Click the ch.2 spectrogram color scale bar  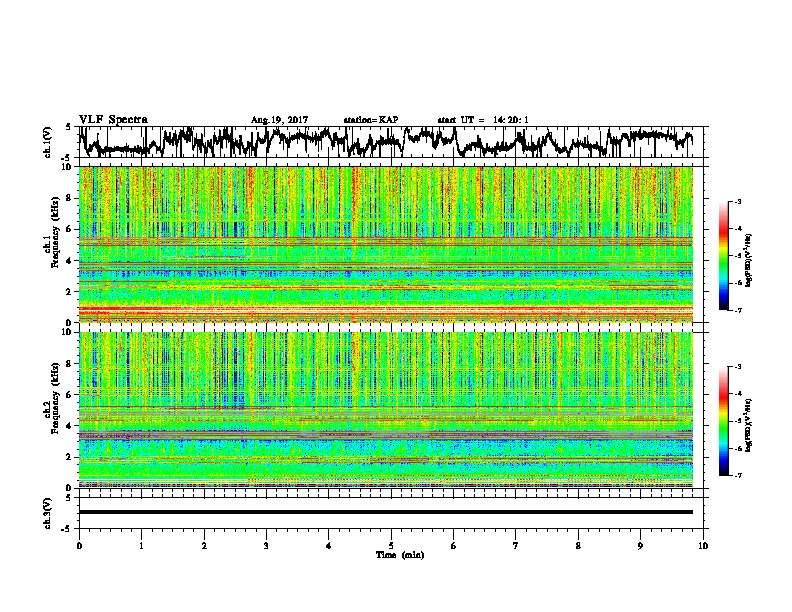723,421
